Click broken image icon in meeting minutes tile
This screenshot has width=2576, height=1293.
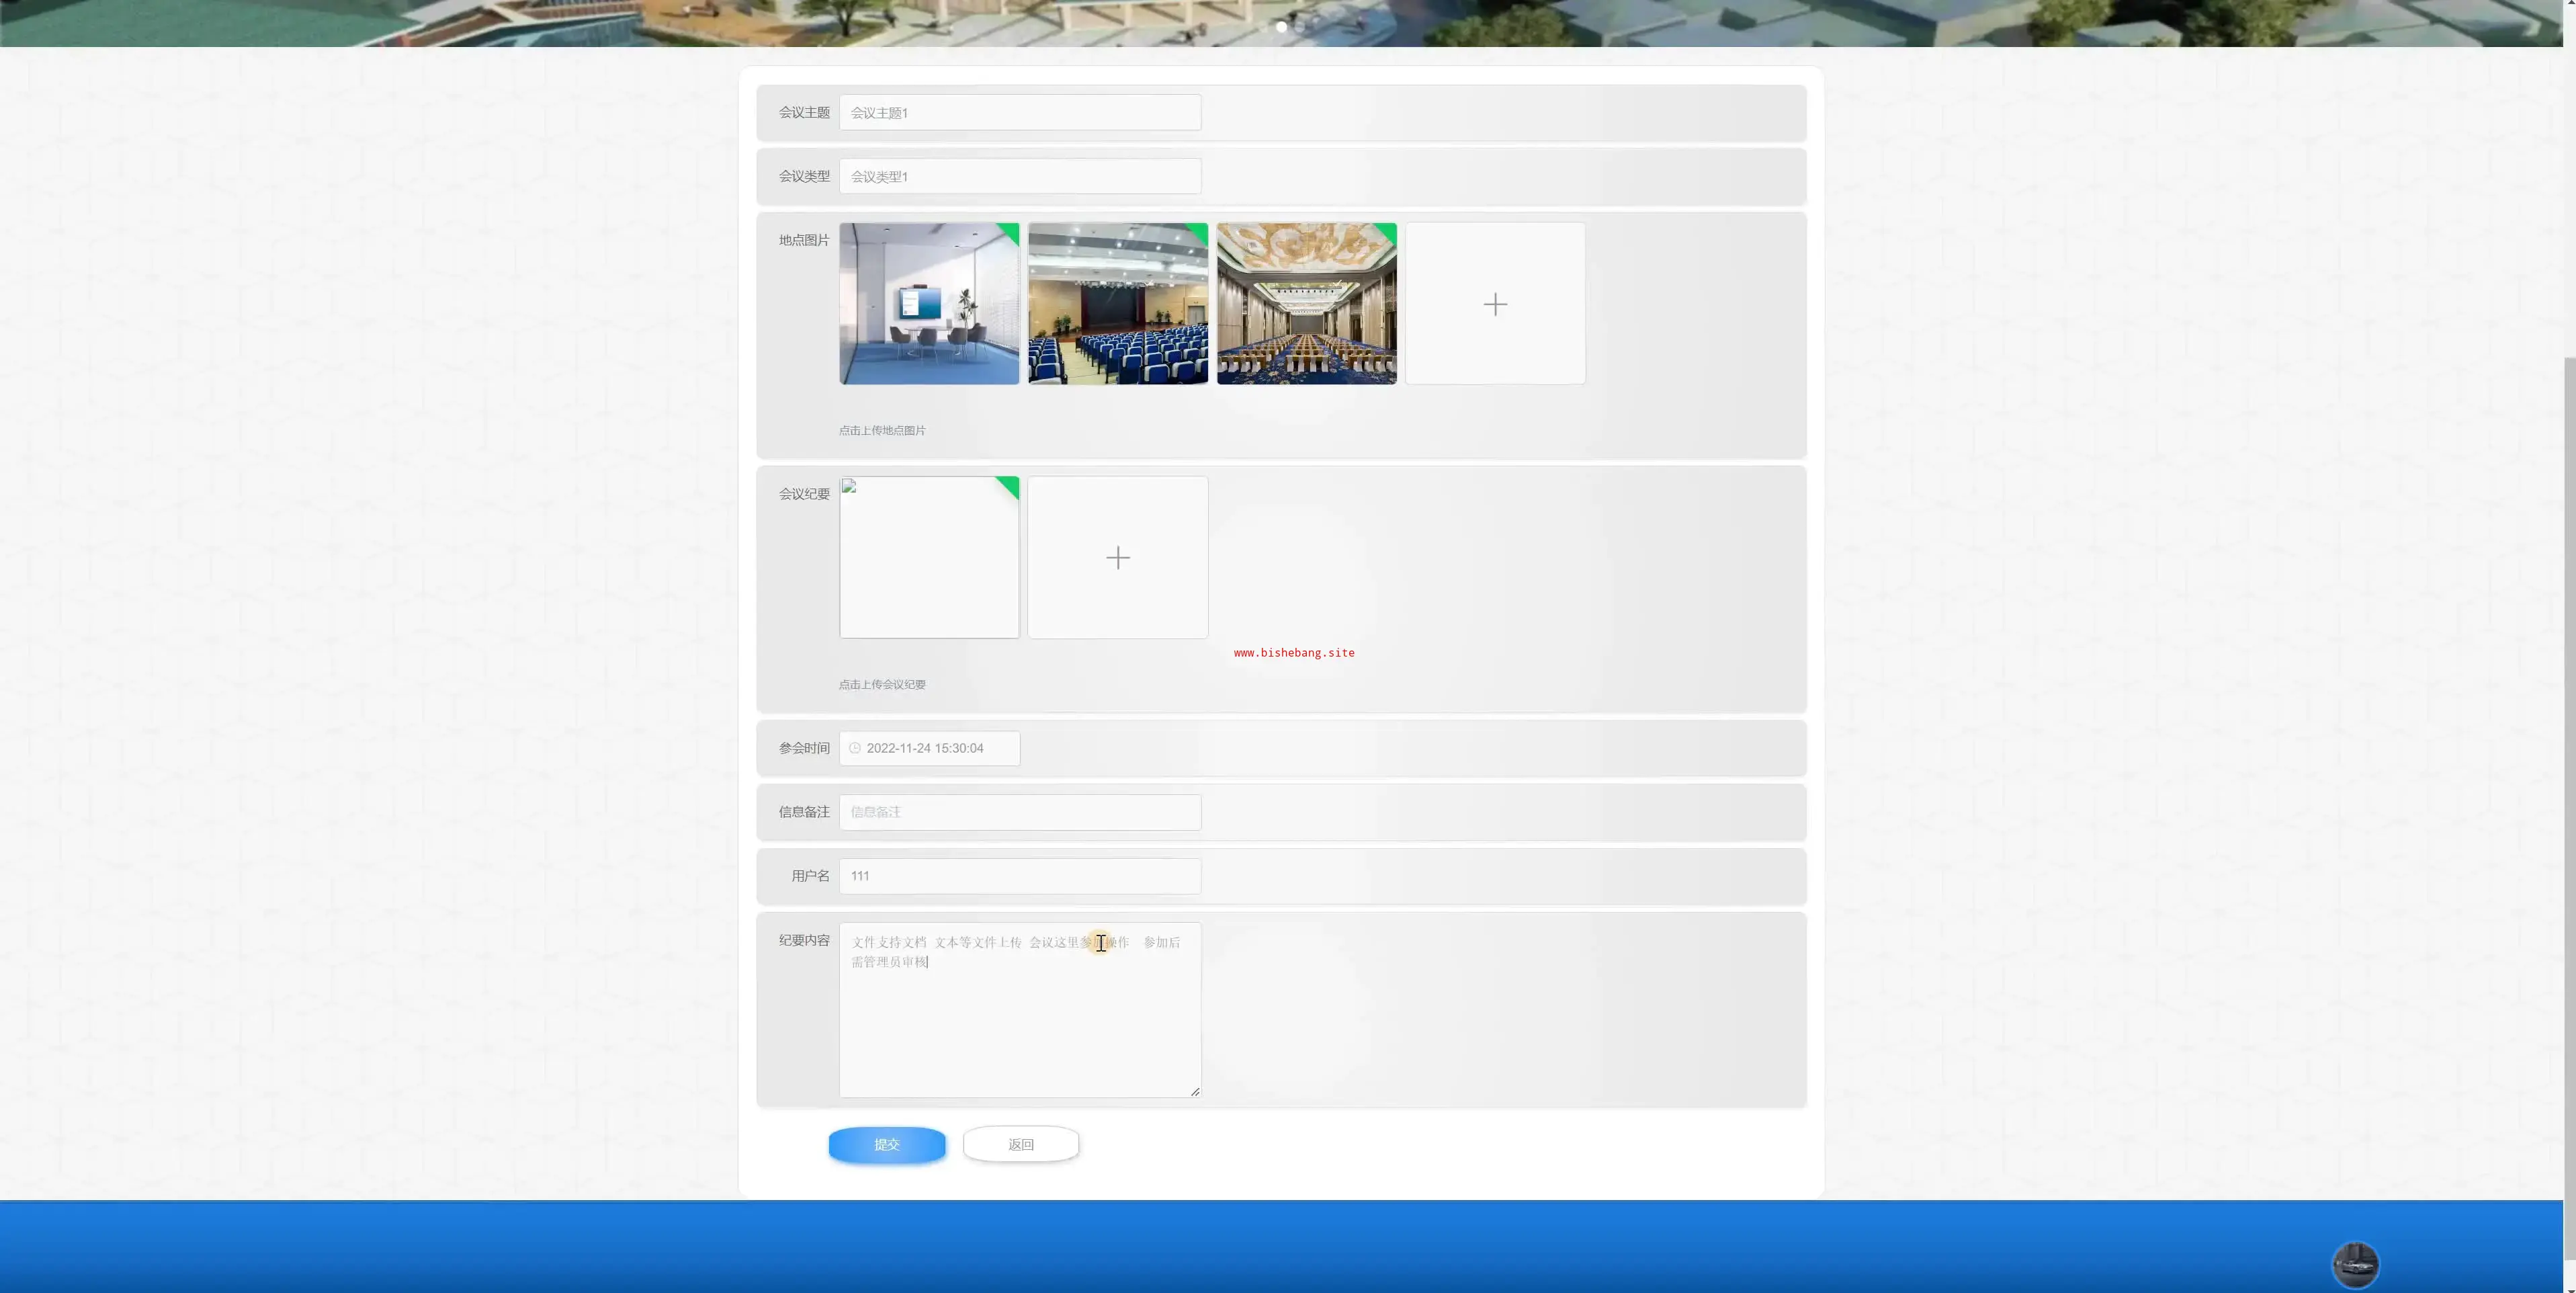849,486
